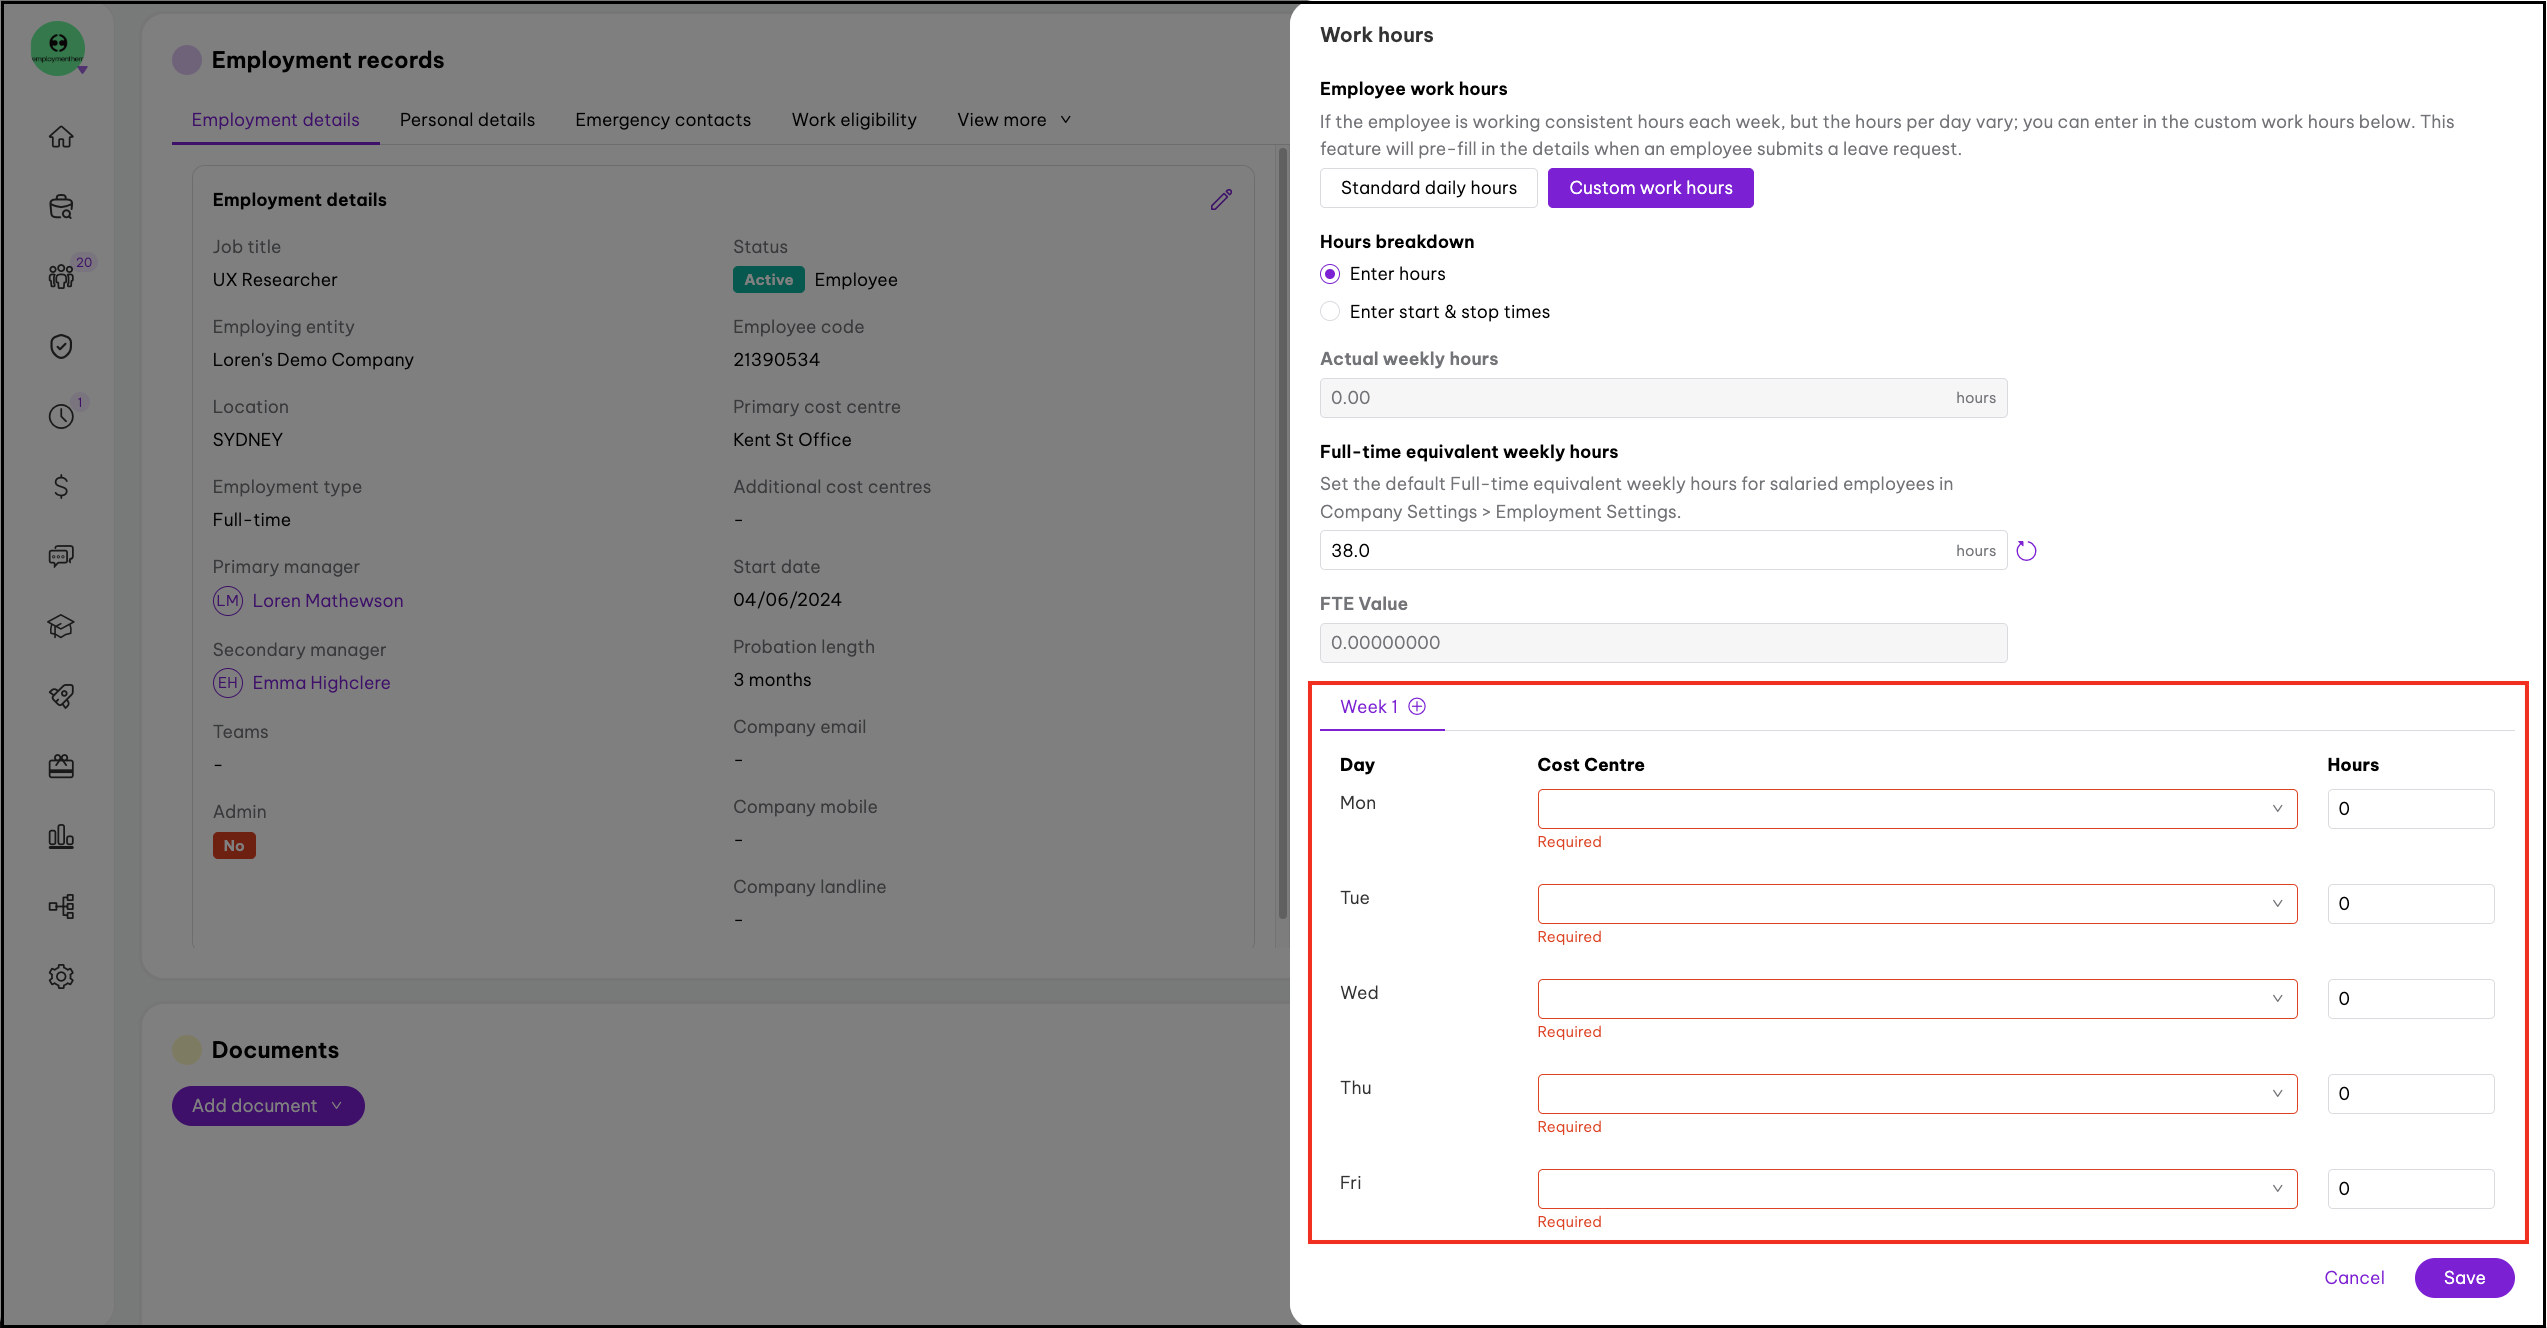Select Enter start & stop times option
The width and height of the screenshot is (2547, 1328).
(x=1330, y=312)
